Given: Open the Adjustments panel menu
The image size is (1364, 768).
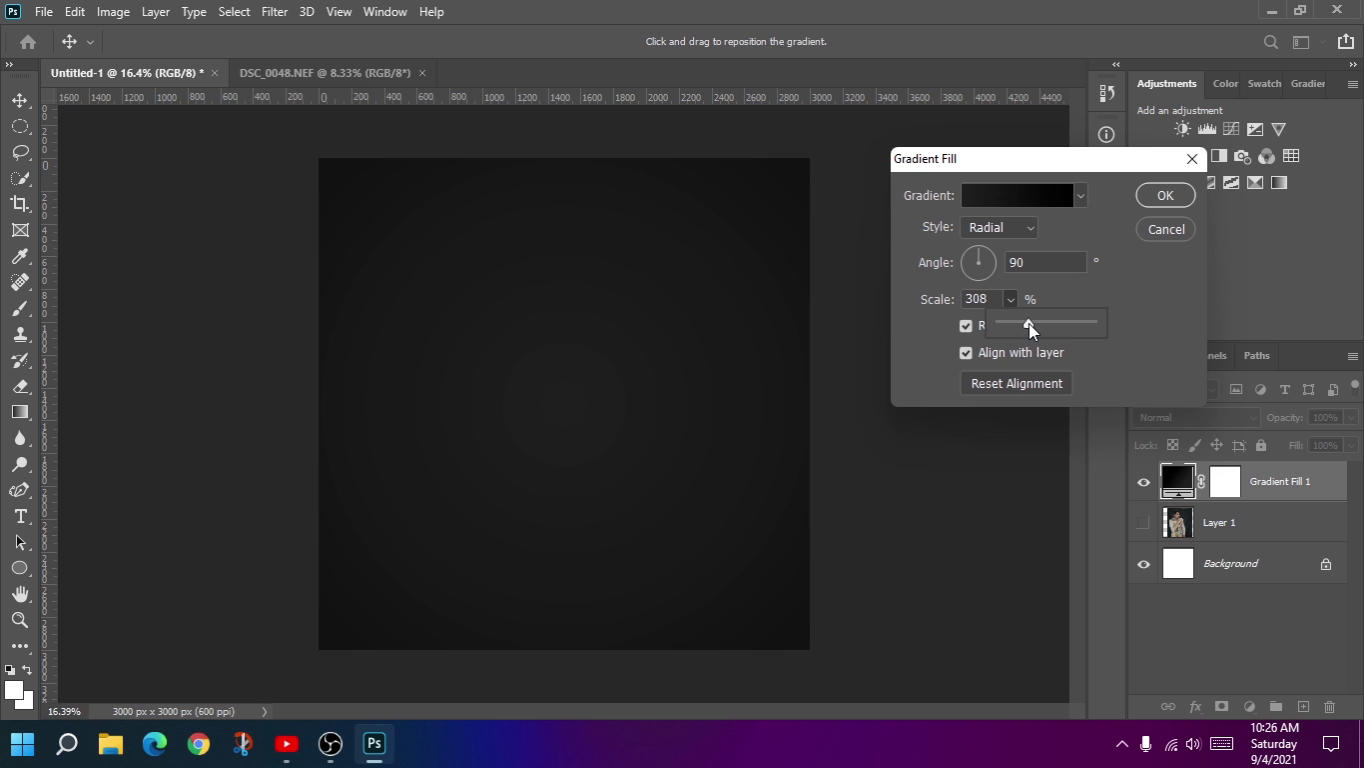Looking at the screenshot, I should (x=1352, y=84).
